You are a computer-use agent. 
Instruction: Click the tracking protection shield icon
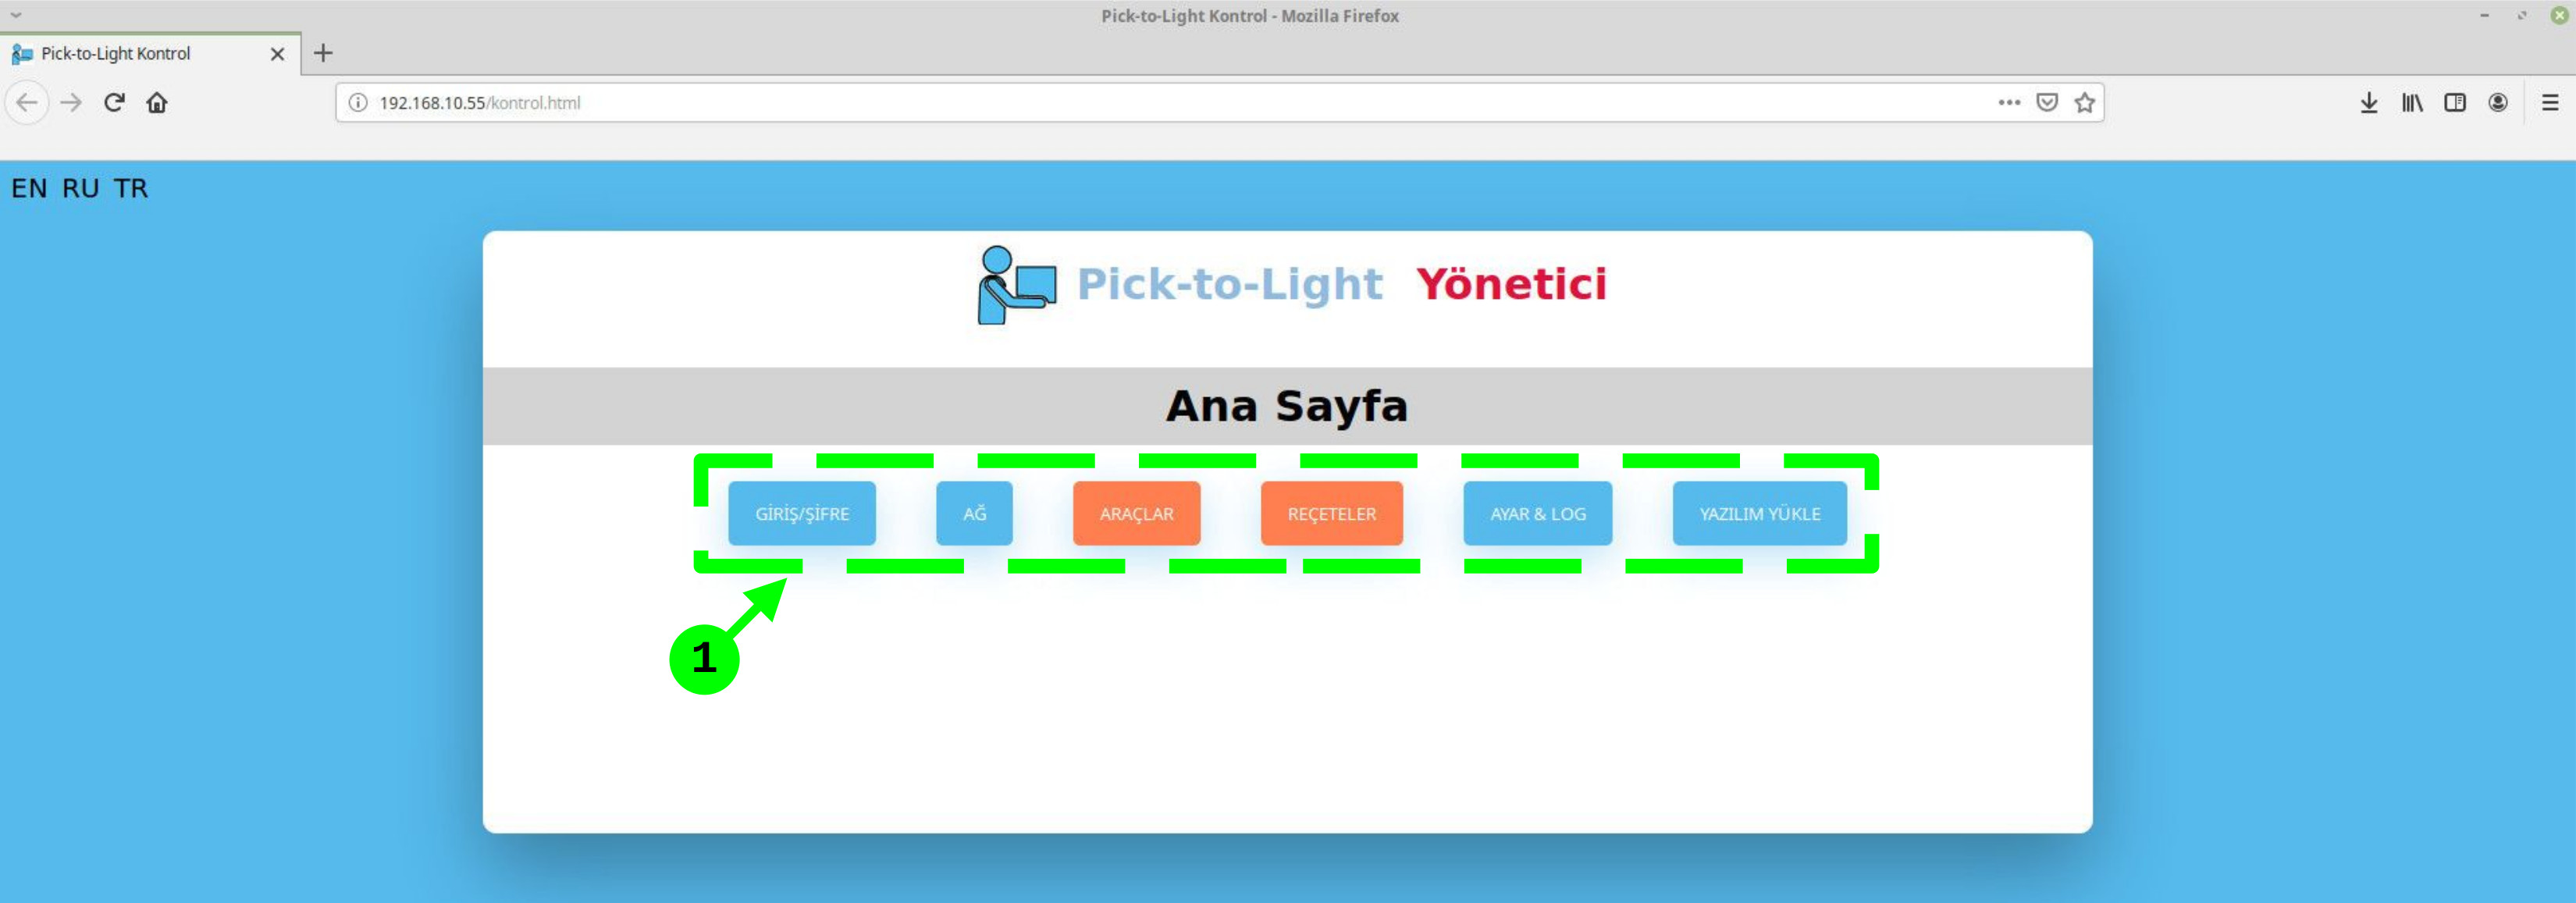click(2047, 102)
